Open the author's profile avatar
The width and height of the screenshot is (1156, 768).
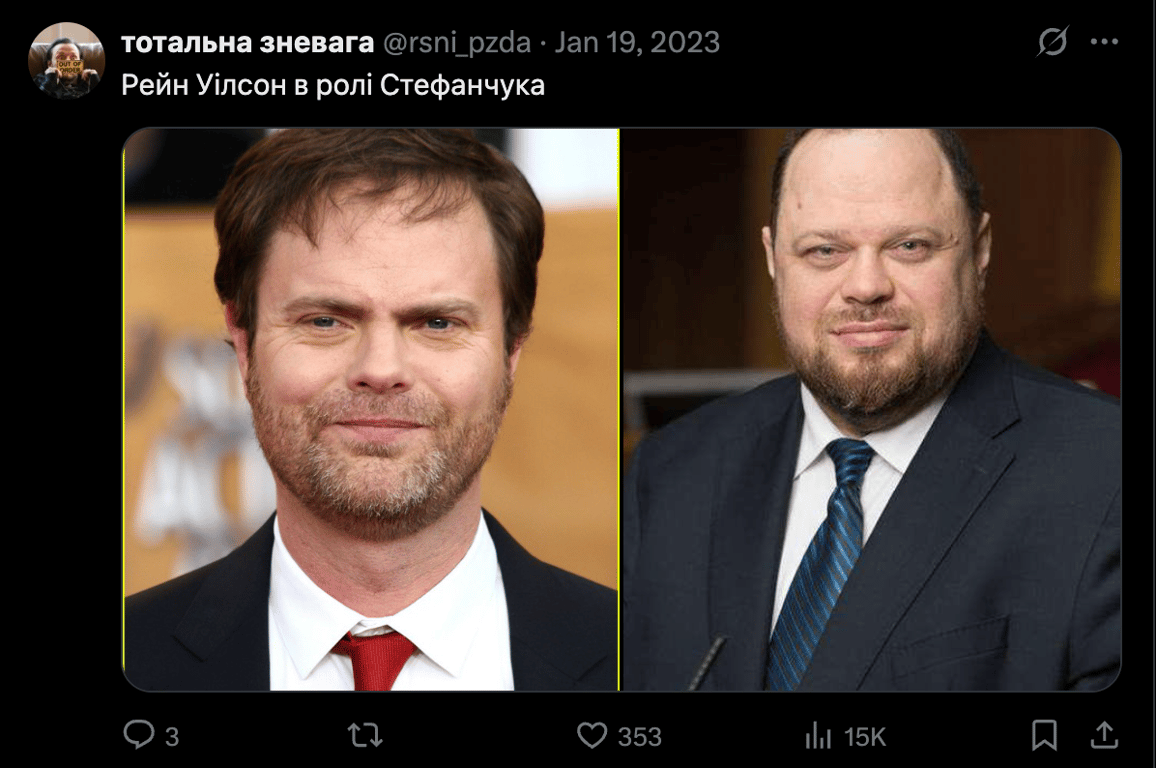tap(66, 60)
